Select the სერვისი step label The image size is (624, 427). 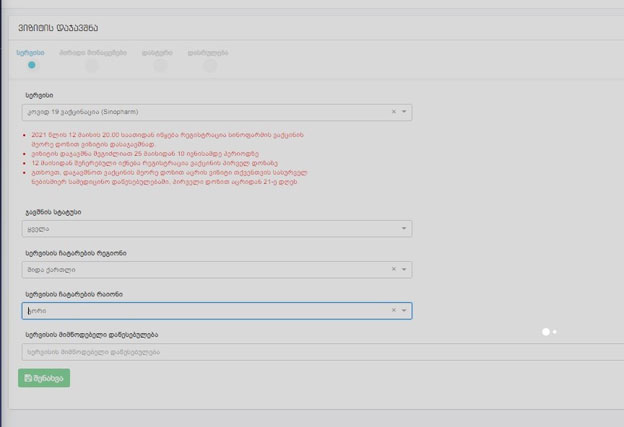pos(30,51)
